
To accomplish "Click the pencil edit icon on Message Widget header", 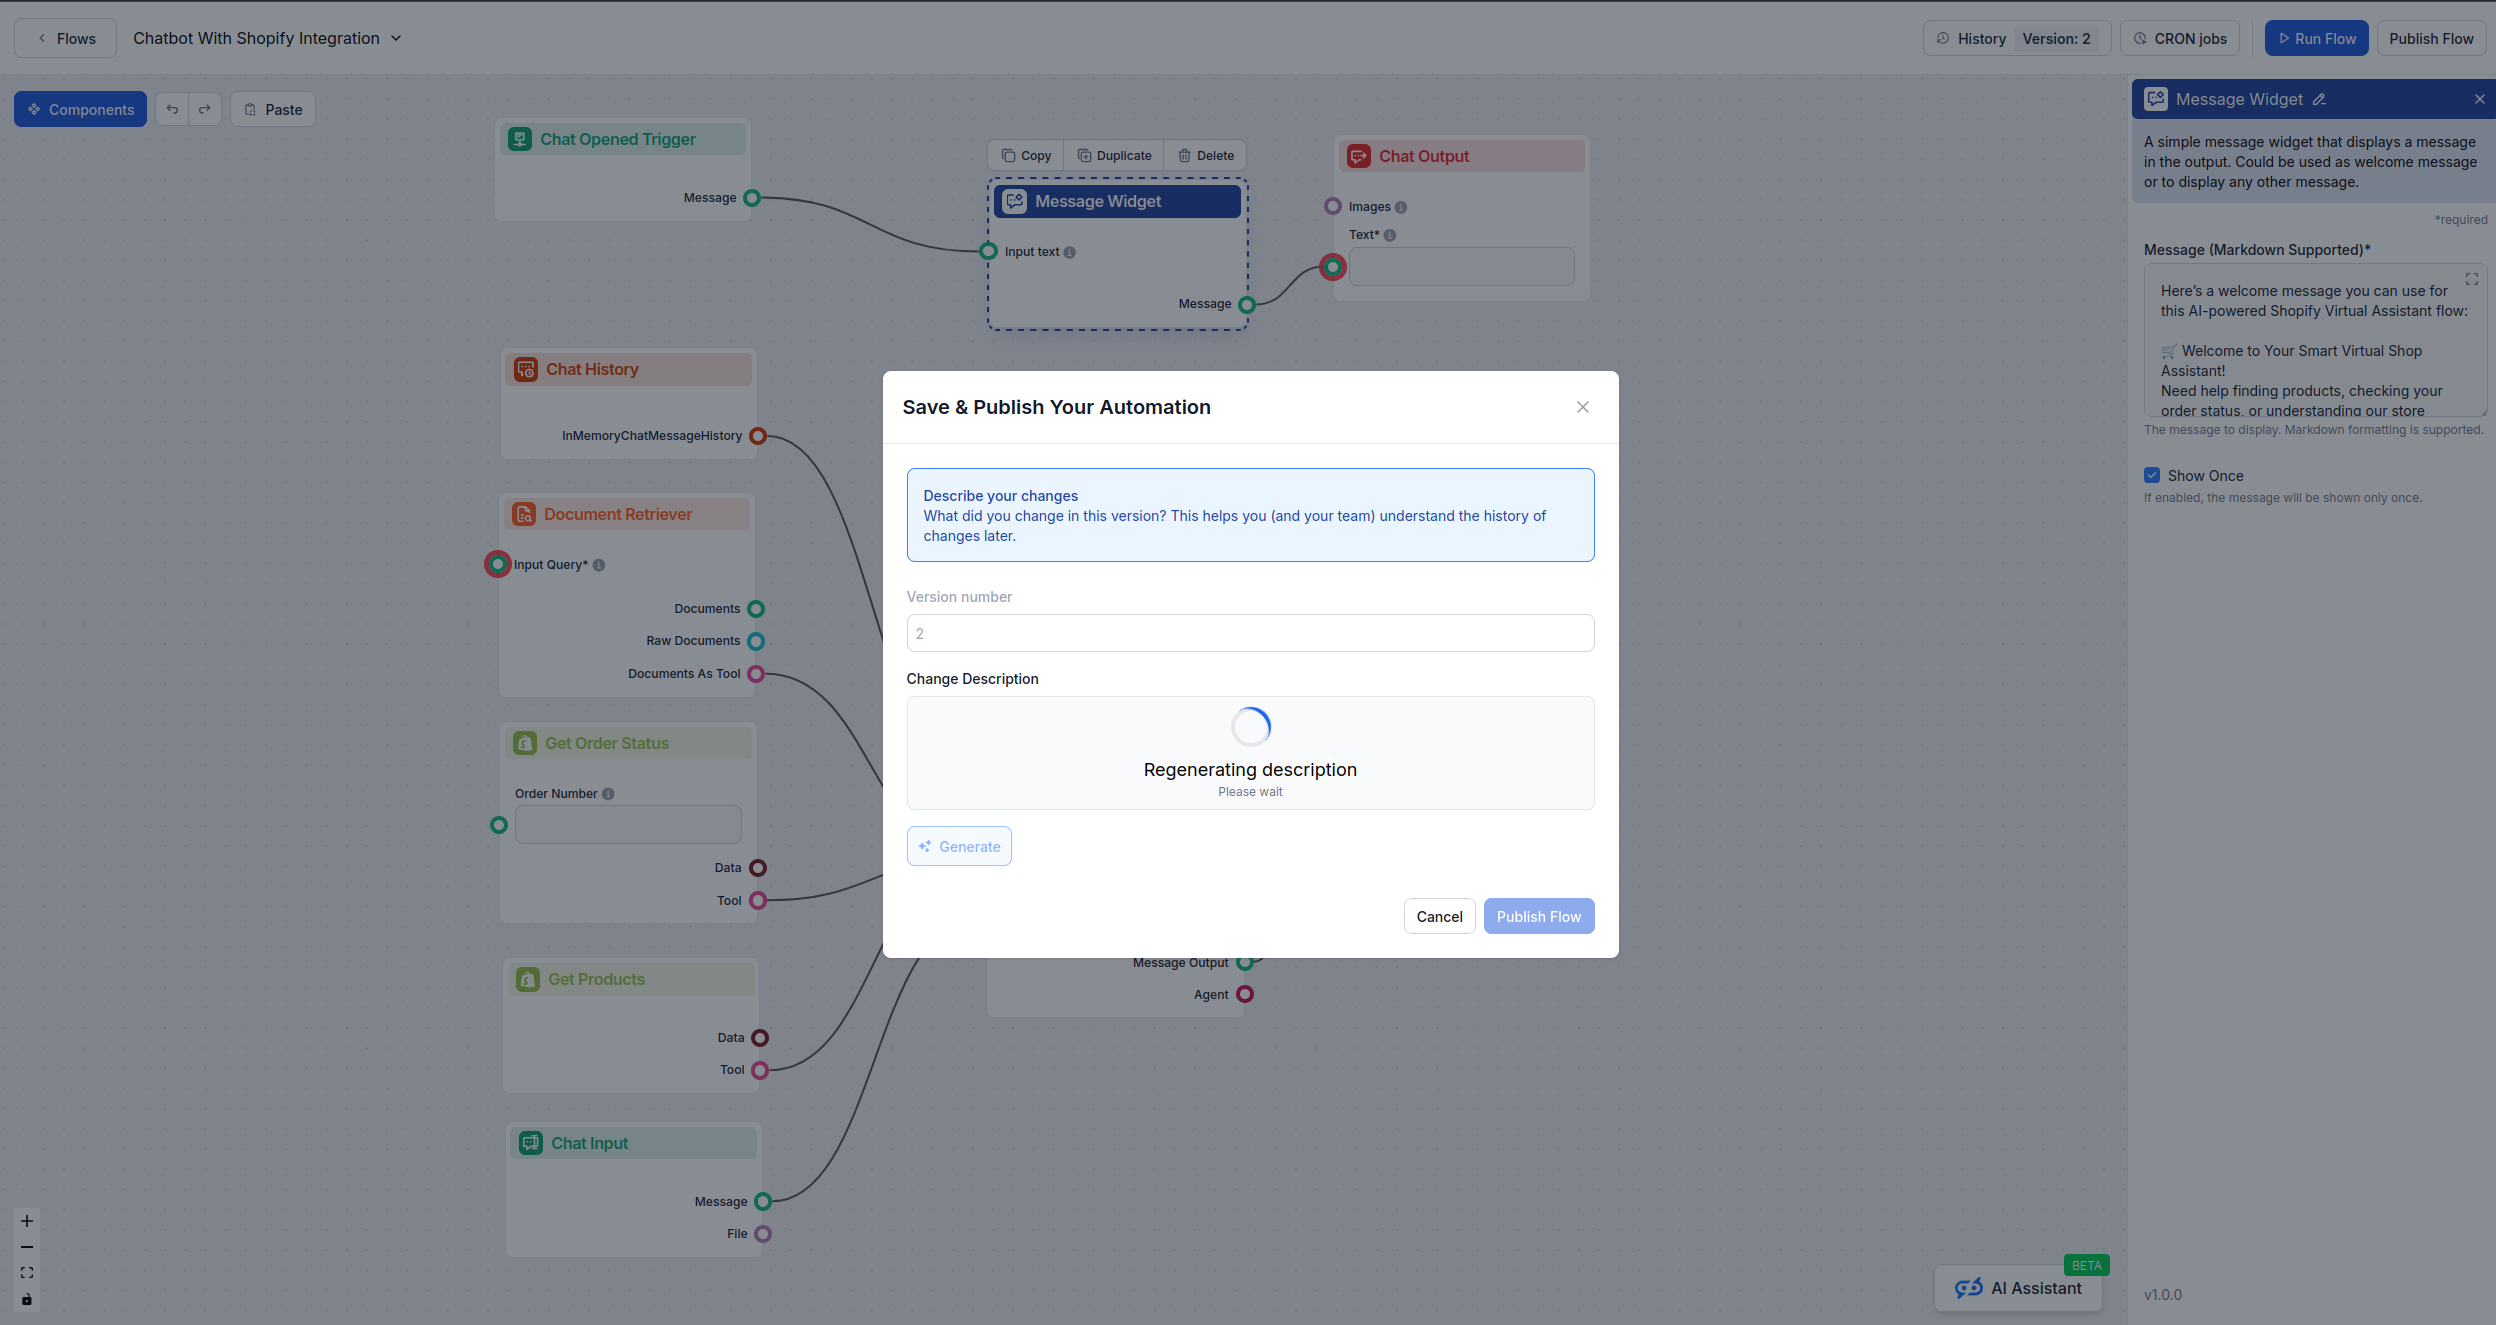I will pyautogui.click(x=2320, y=99).
